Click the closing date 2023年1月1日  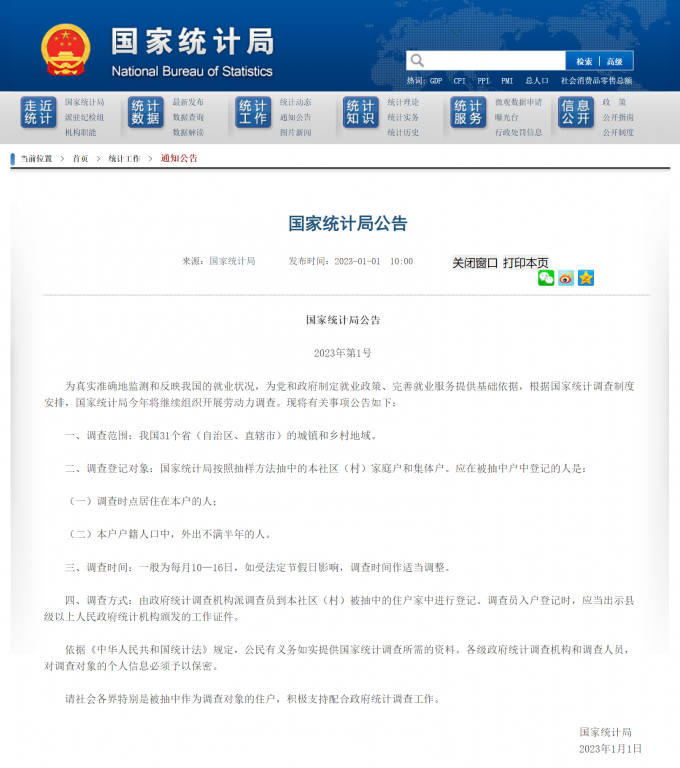610,749
